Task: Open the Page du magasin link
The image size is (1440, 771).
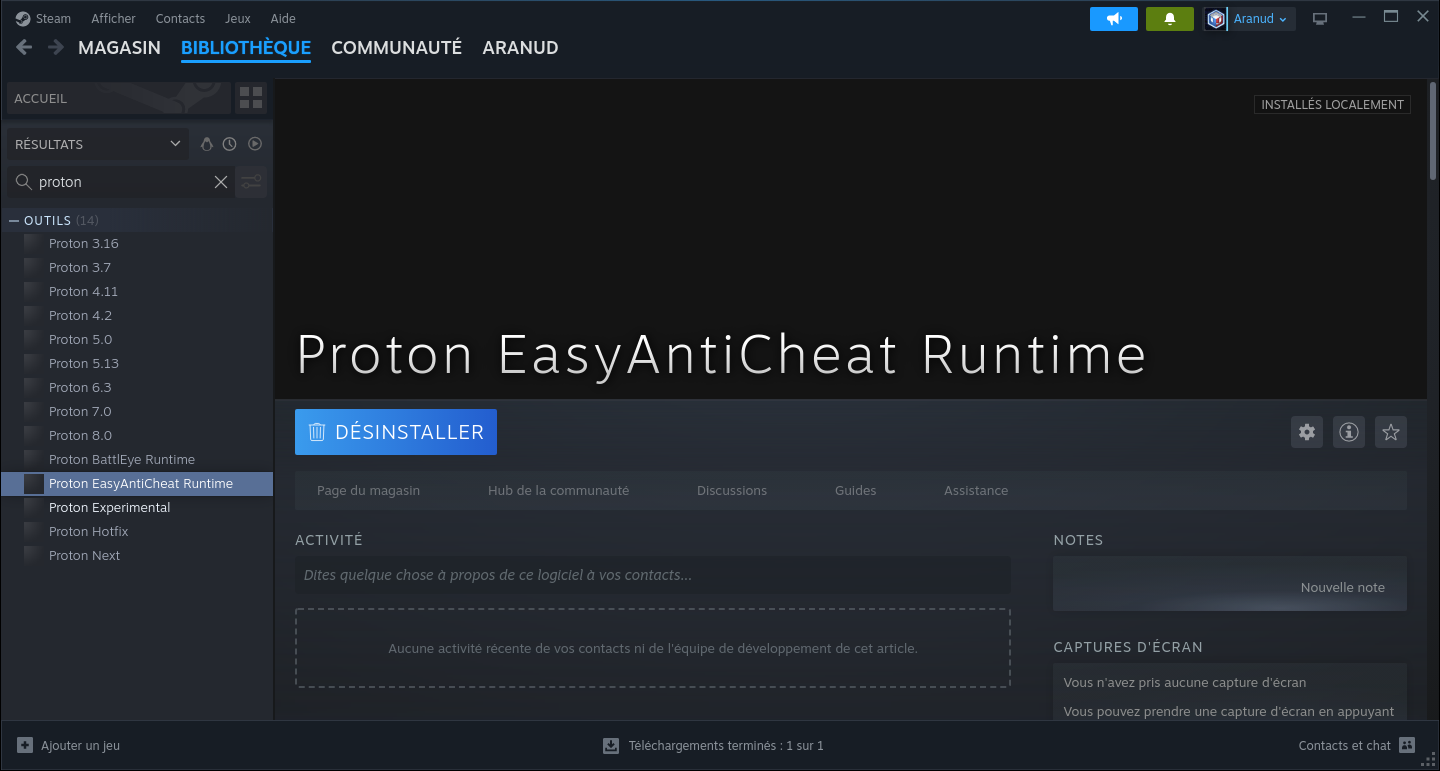Action: (368, 491)
